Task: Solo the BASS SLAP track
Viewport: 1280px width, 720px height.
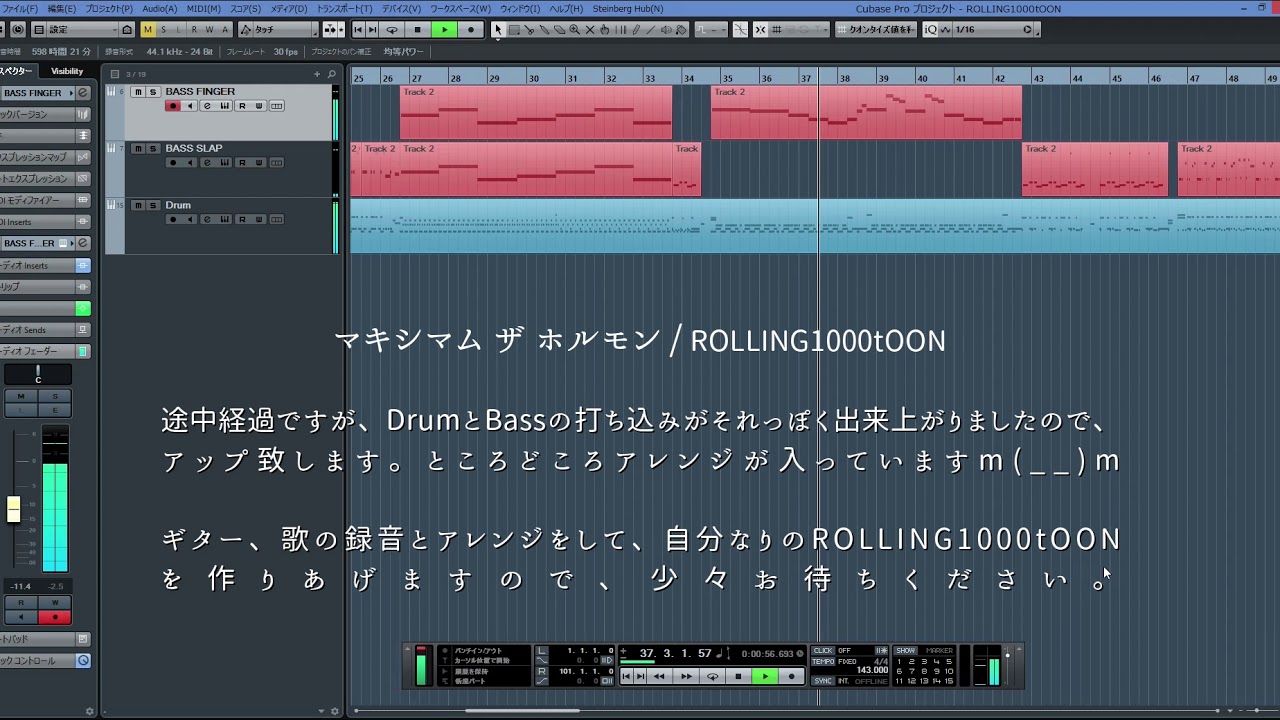Action: (153, 149)
